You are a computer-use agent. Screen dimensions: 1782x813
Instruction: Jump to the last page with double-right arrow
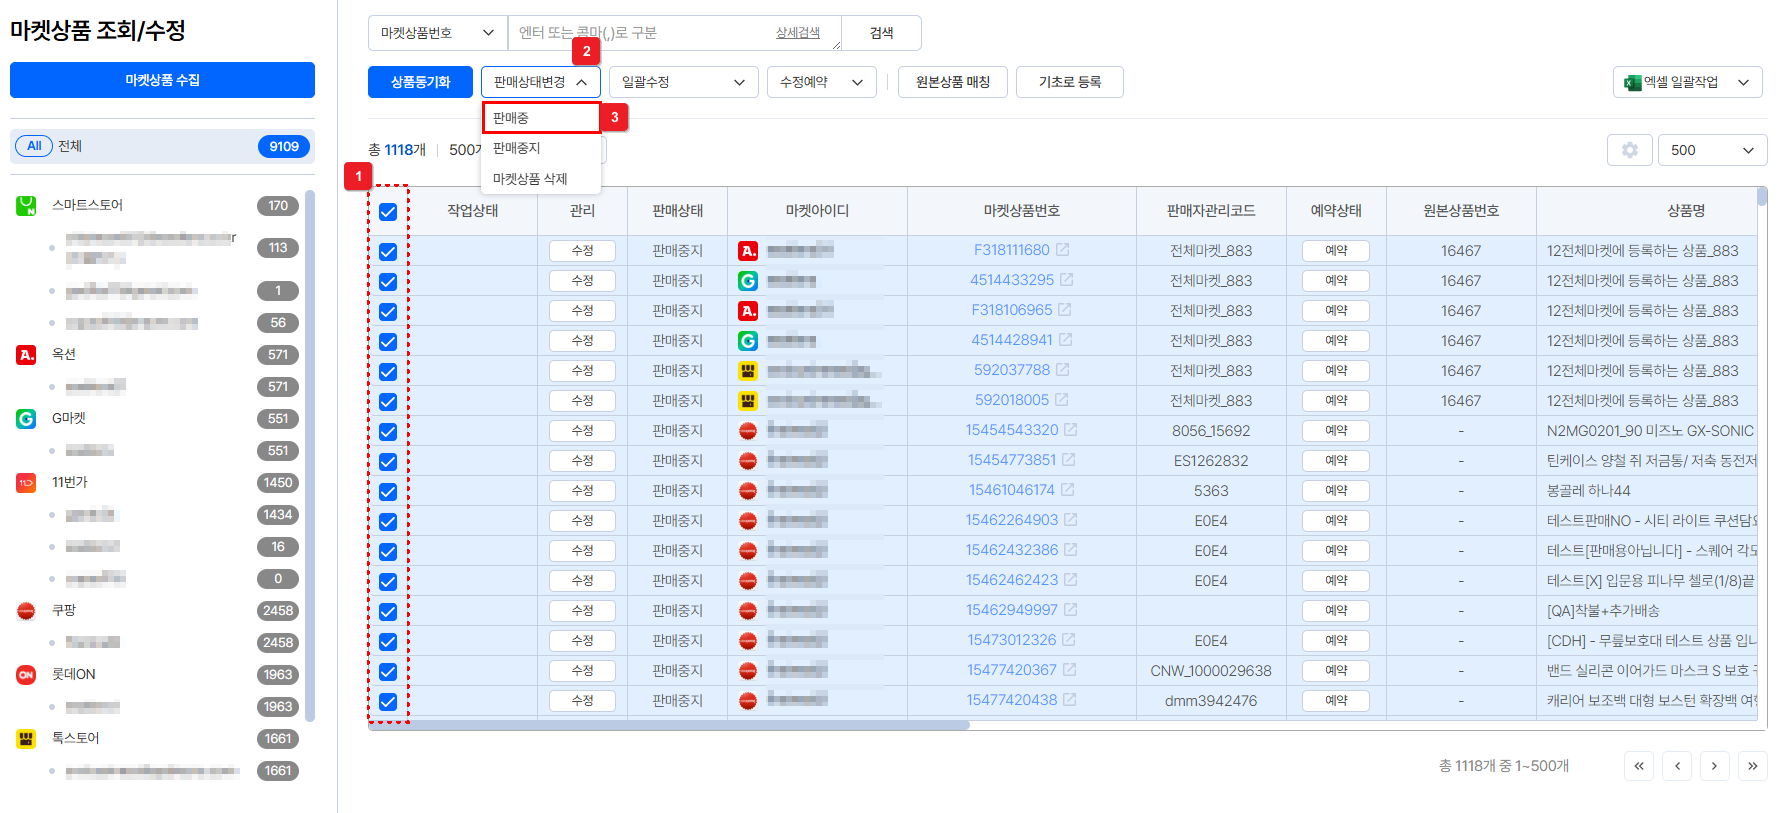[x=1752, y=766]
